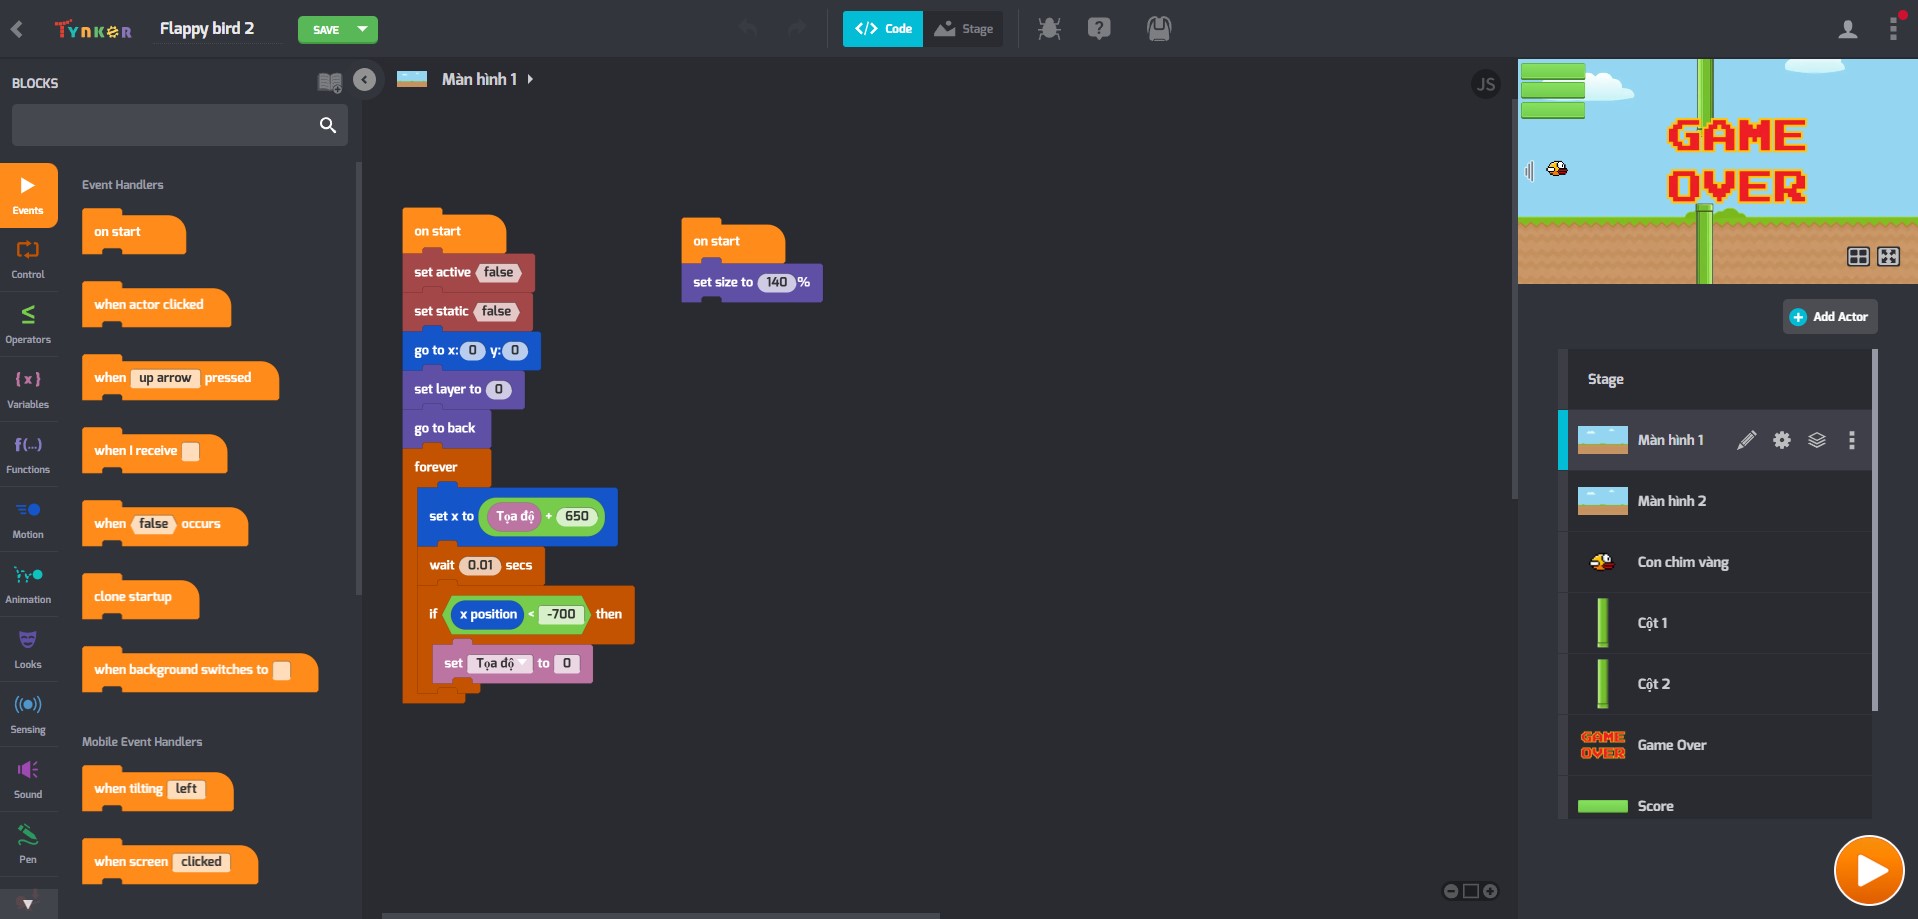Select the Cột 1 actor
The width and height of the screenshot is (1918, 919).
pyautogui.click(x=1719, y=623)
